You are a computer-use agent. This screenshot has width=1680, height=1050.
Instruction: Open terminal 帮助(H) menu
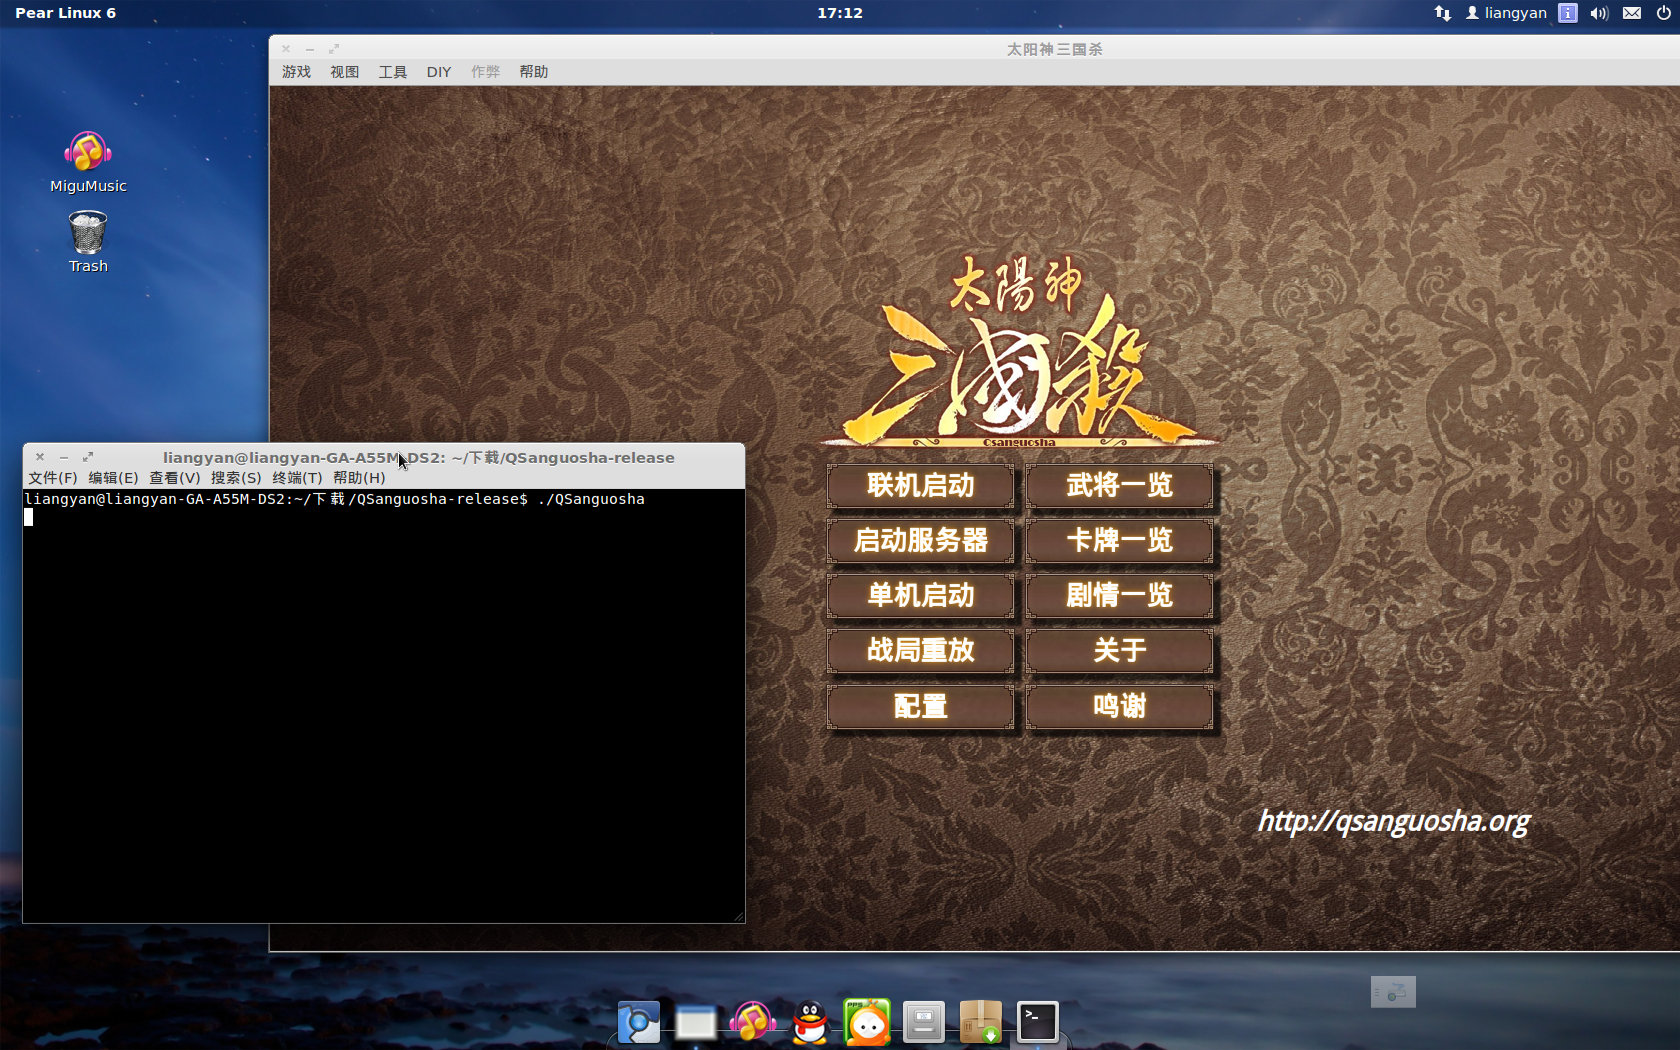coord(359,478)
